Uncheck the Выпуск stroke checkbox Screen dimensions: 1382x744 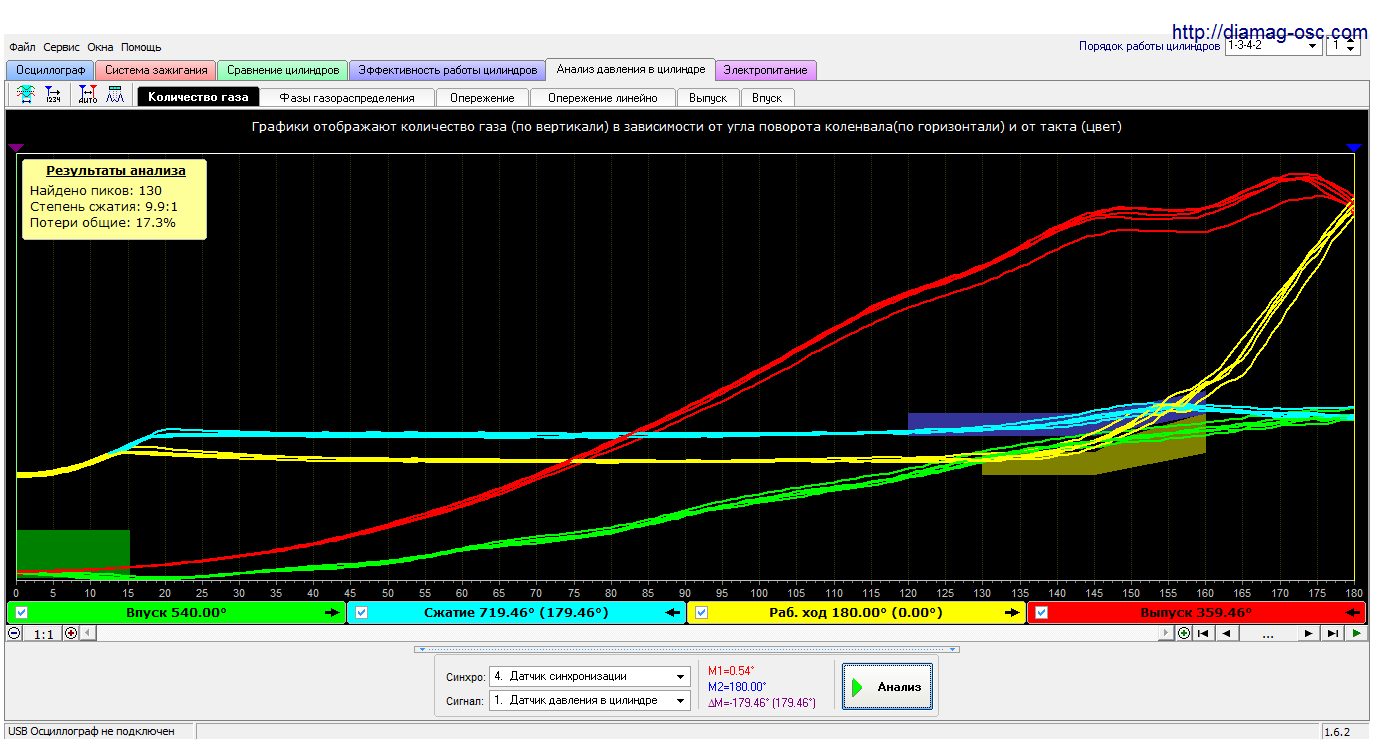pos(1042,613)
